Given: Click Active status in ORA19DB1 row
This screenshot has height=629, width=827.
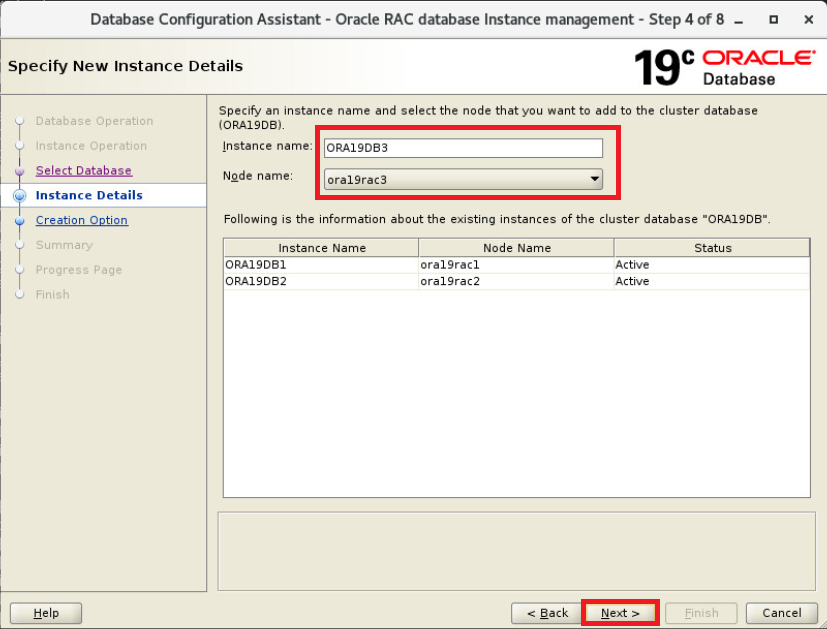Looking at the screenshot, I should point(712,265).
